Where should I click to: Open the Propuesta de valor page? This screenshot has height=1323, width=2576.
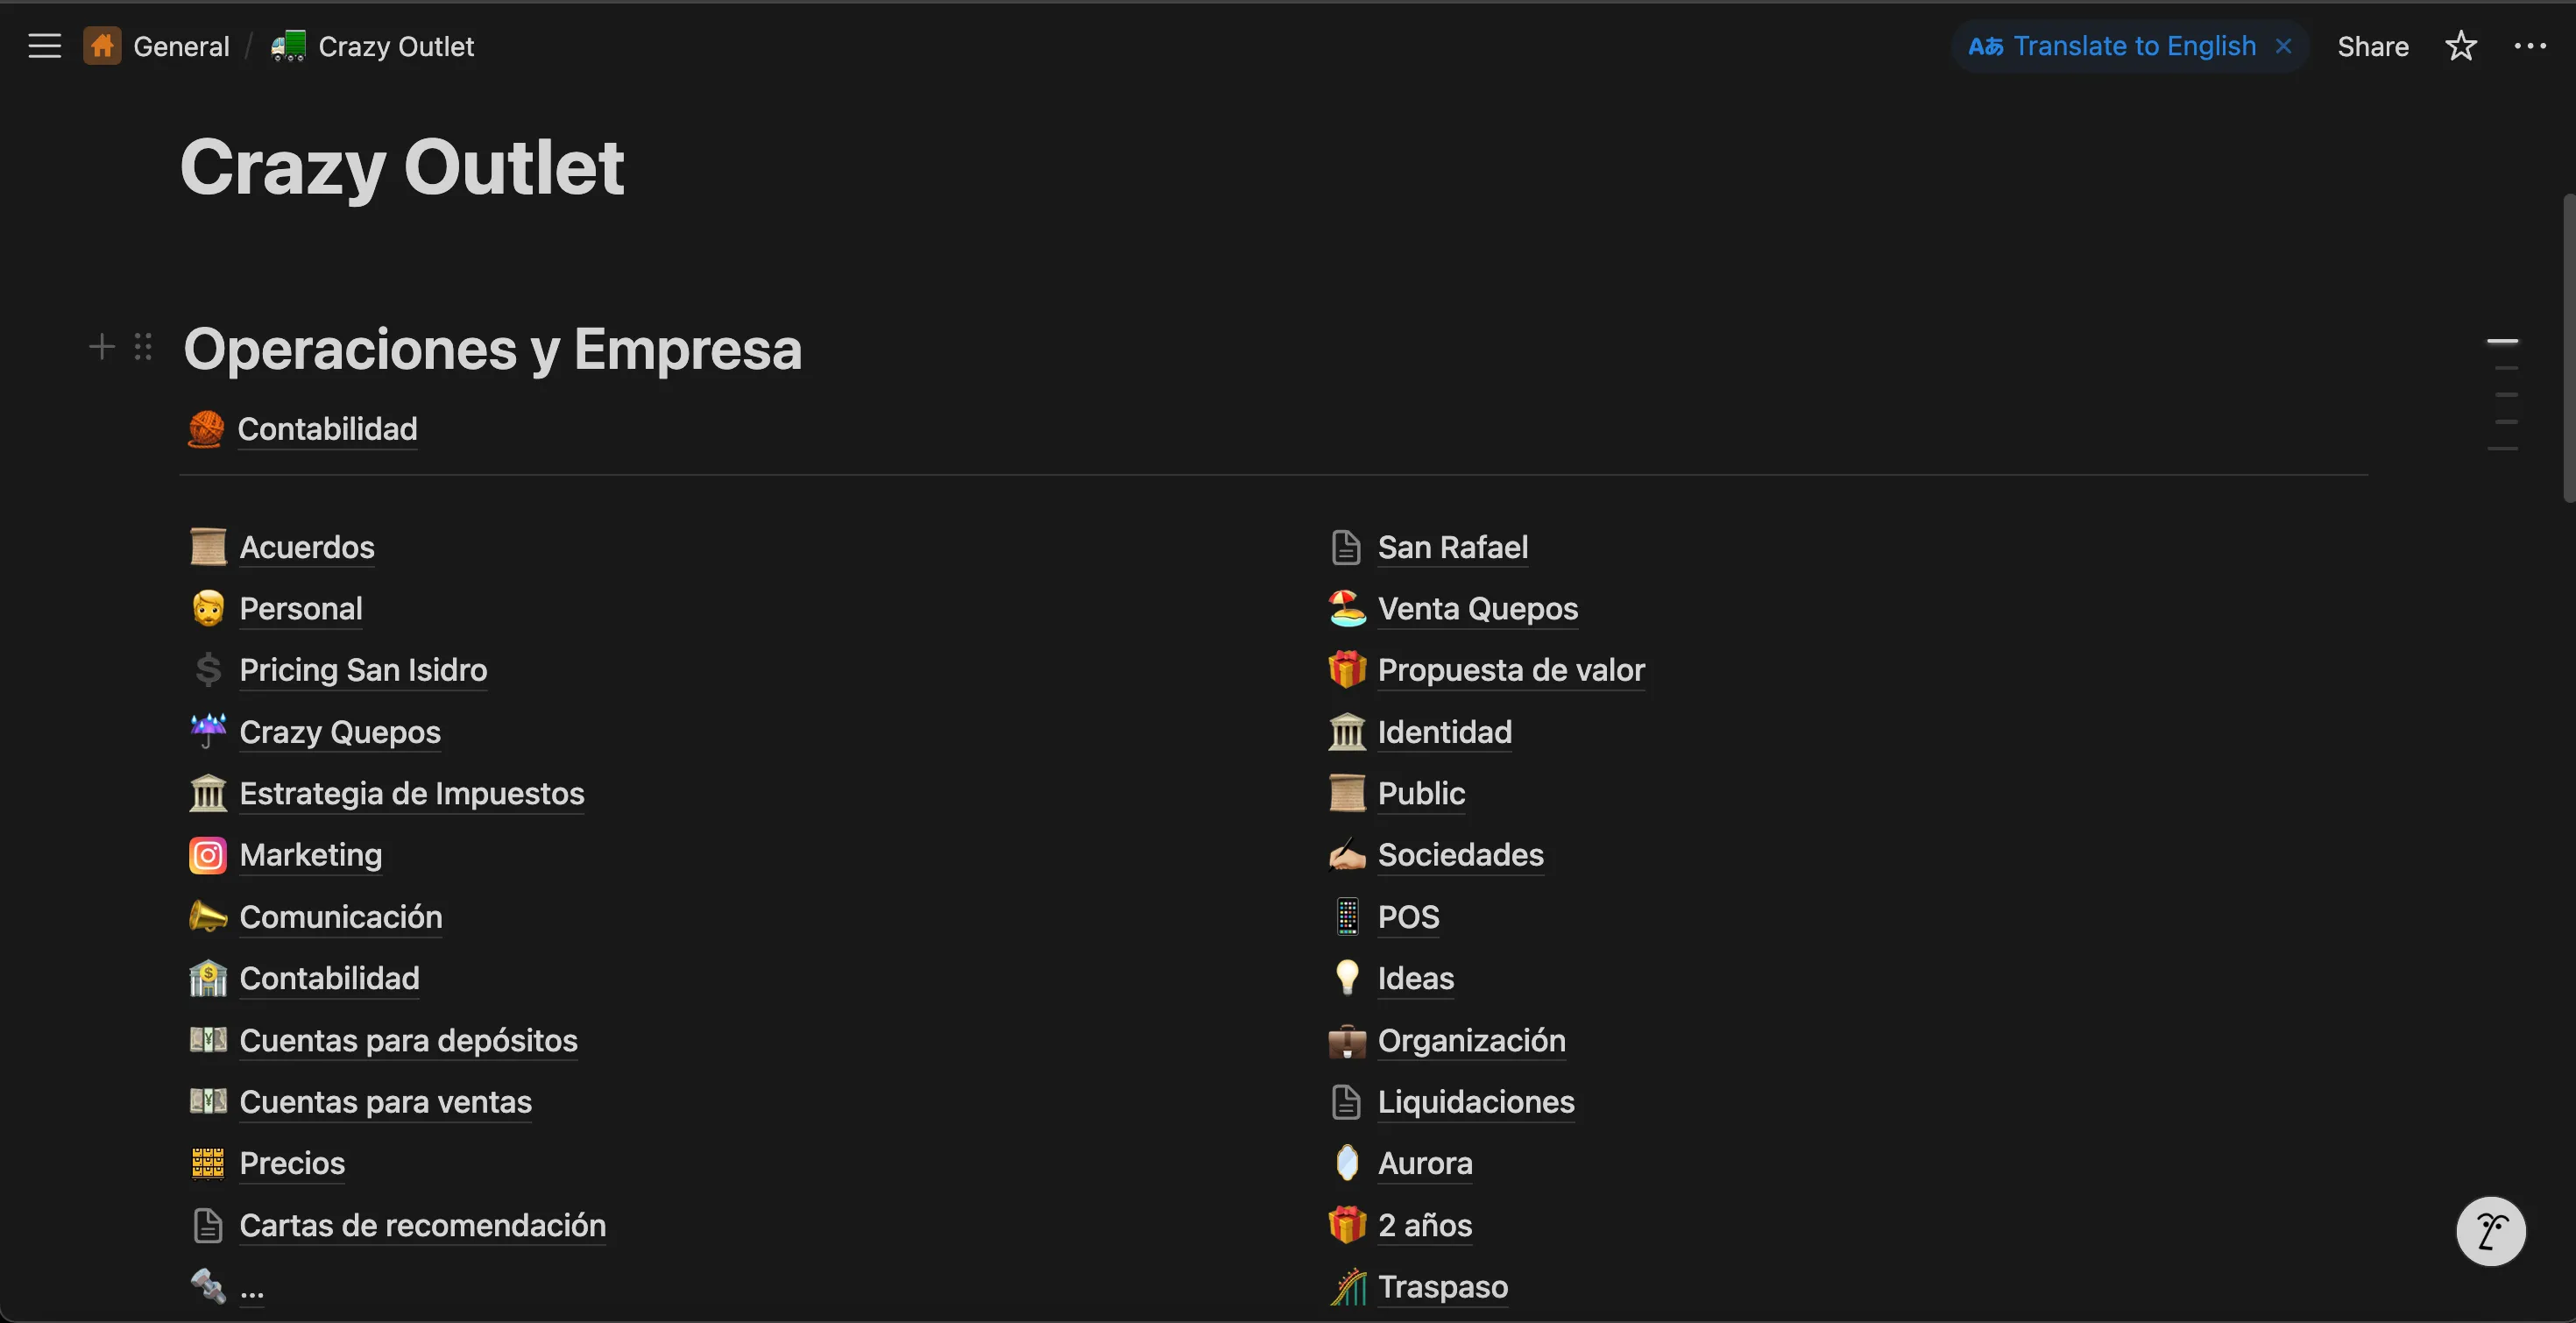coord(1510,670)
